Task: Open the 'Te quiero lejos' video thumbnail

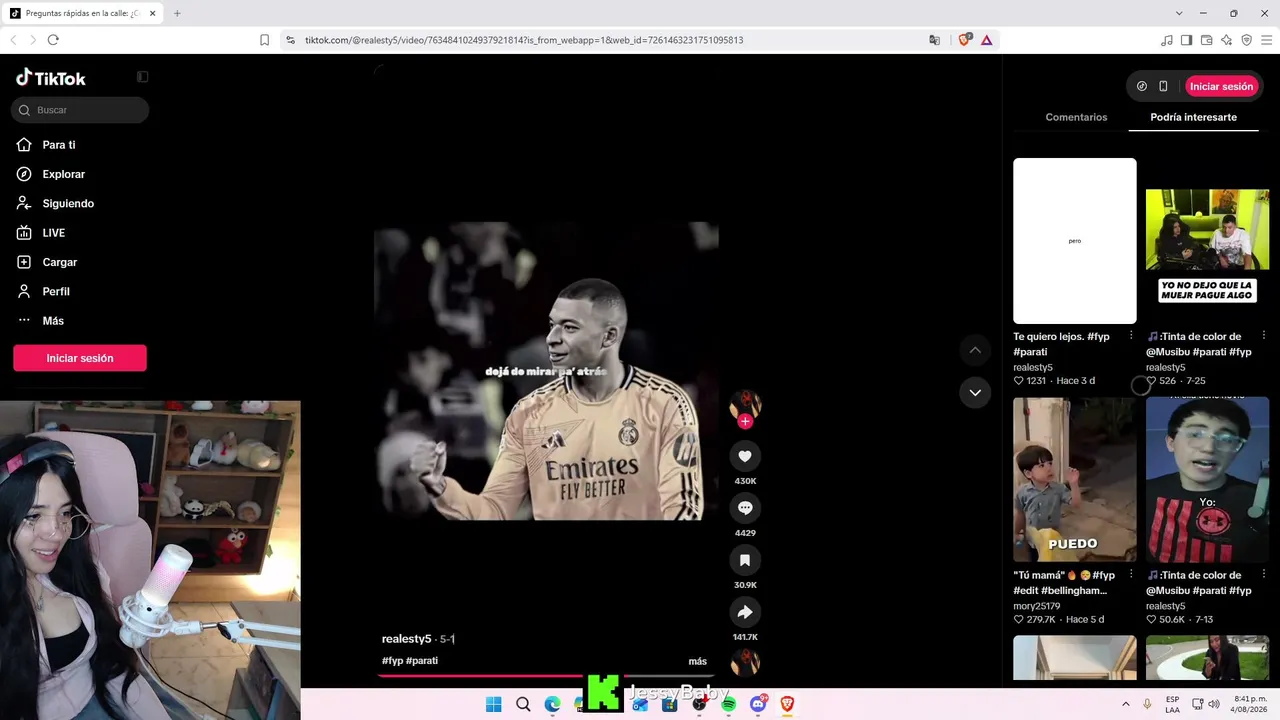Action: [1075, 241]
